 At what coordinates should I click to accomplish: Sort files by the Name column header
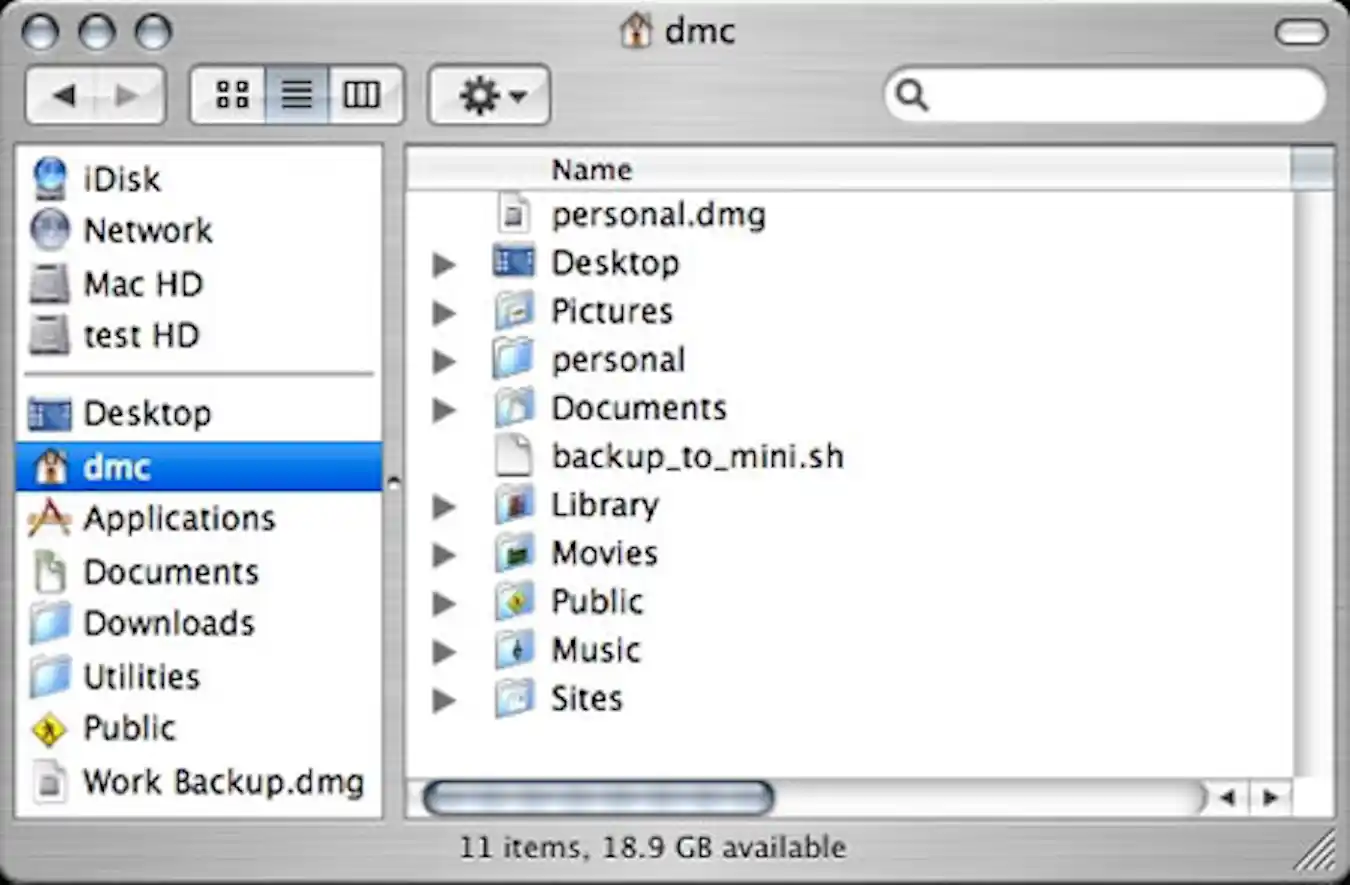pos(591,169)
